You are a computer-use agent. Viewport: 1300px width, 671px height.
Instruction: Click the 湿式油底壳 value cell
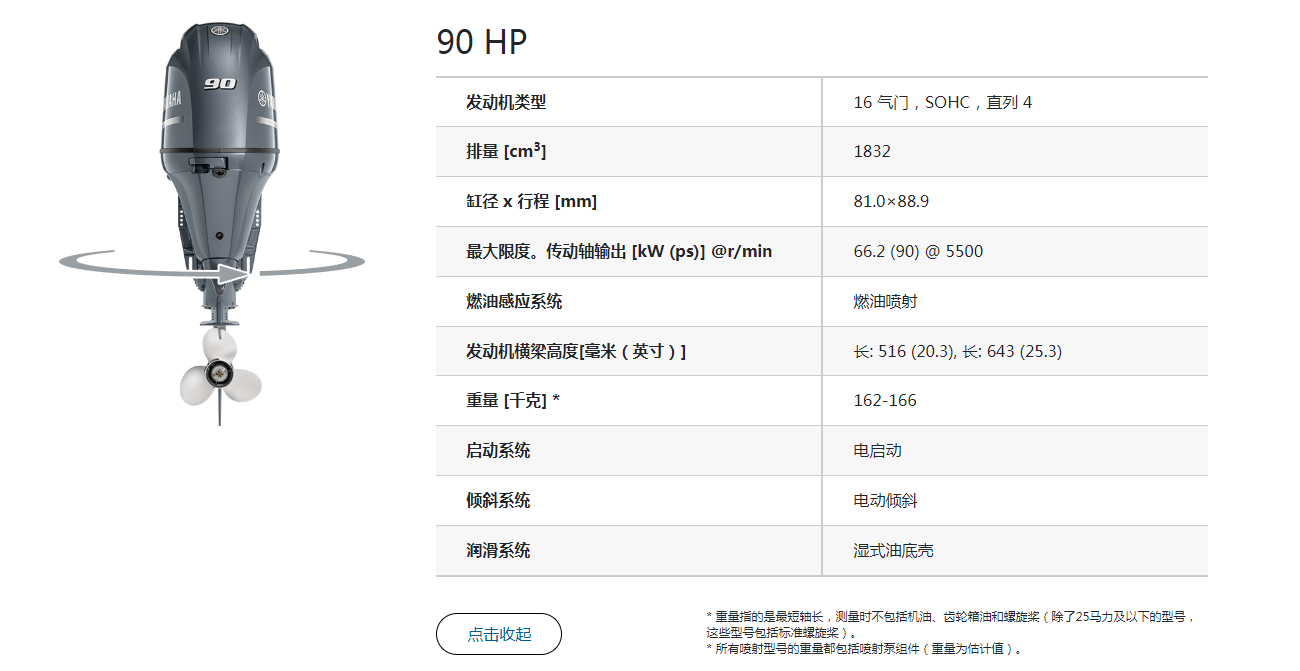[893, 550]
